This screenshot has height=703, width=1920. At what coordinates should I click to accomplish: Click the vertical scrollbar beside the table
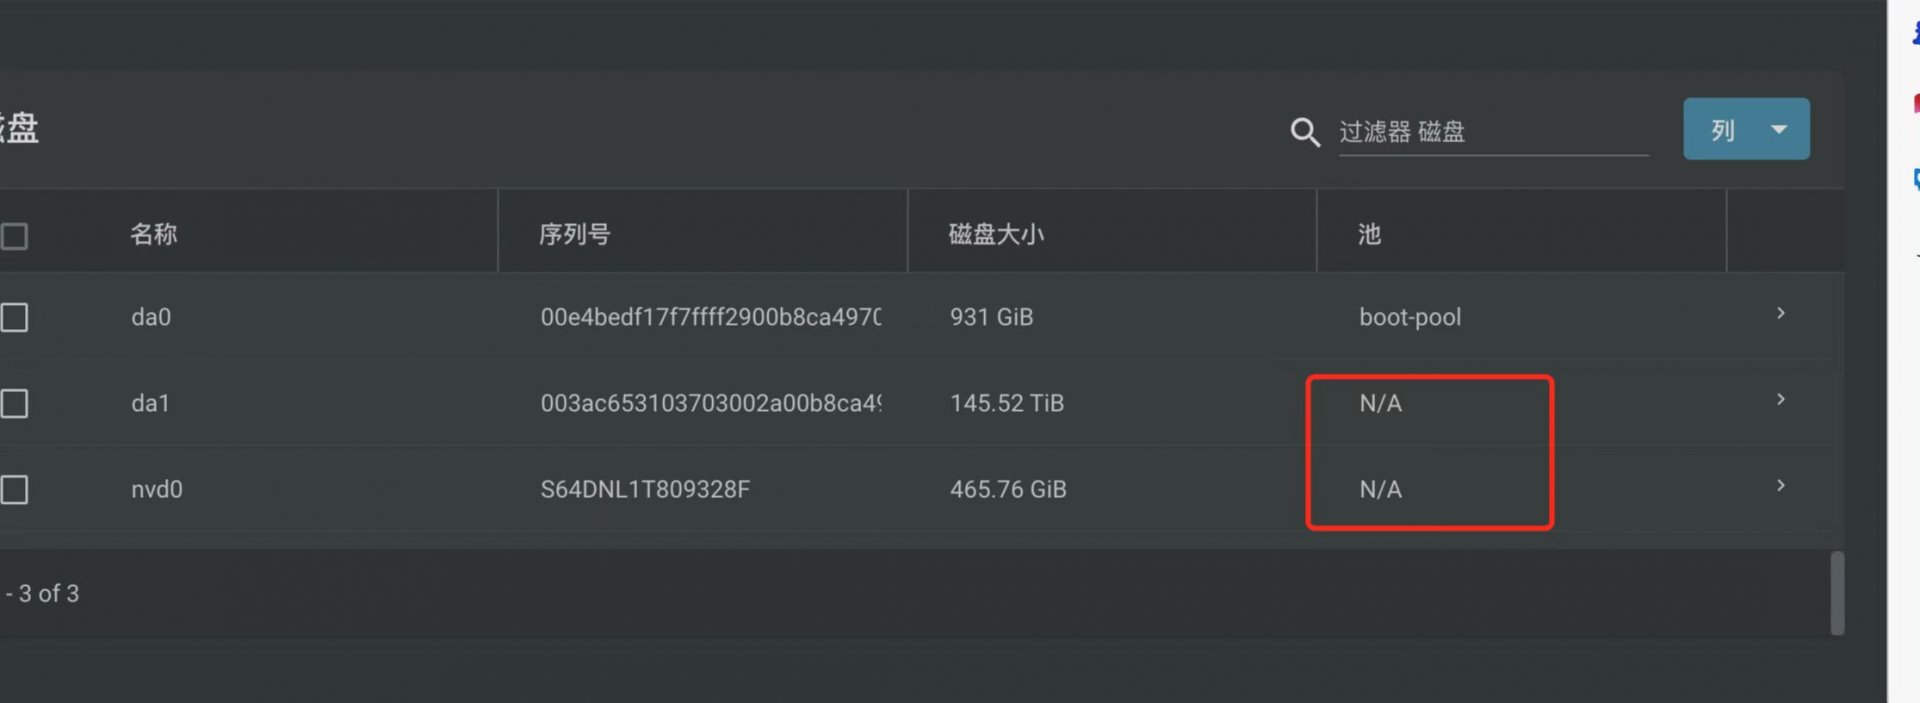[x=1836, y=593]
